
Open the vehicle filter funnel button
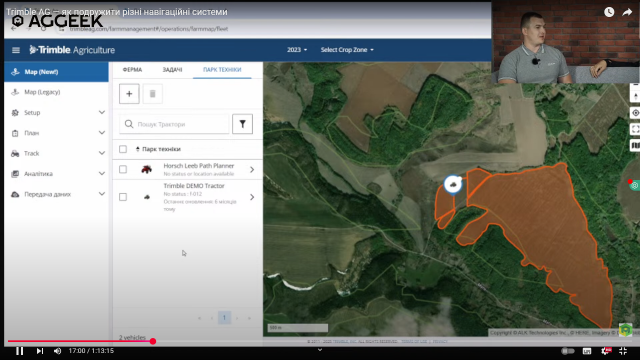242,124
